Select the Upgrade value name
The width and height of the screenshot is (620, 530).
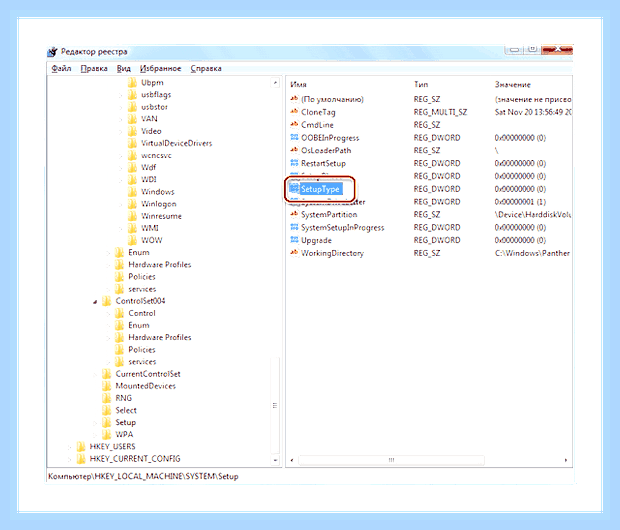point(316,240)
